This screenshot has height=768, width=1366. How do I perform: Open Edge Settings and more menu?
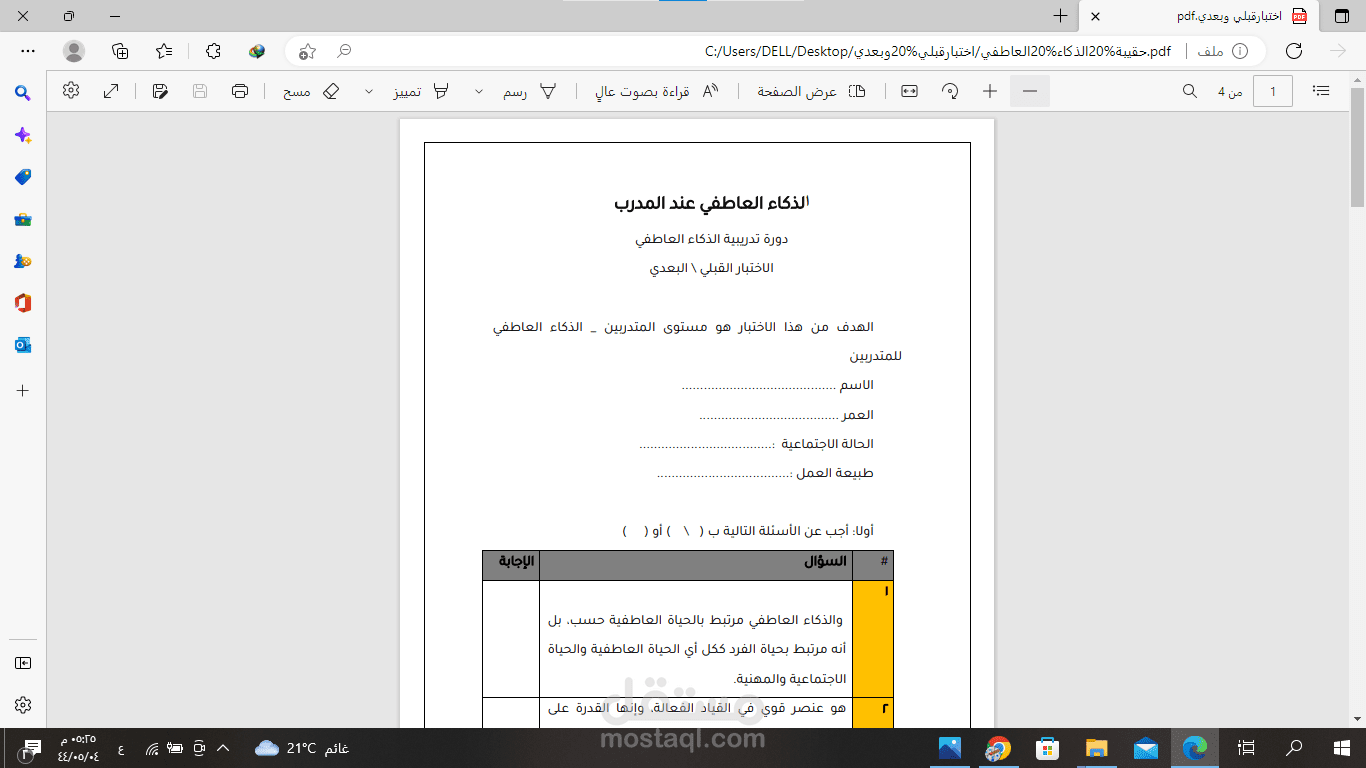28,51
